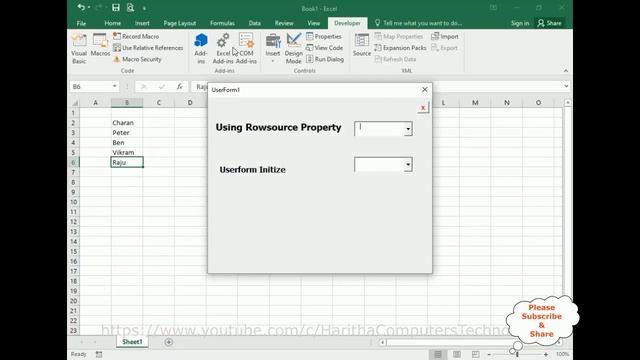Click Run Dialog
Image resolution: width=640 pixels, height=360 pixels.
(325, 59)
